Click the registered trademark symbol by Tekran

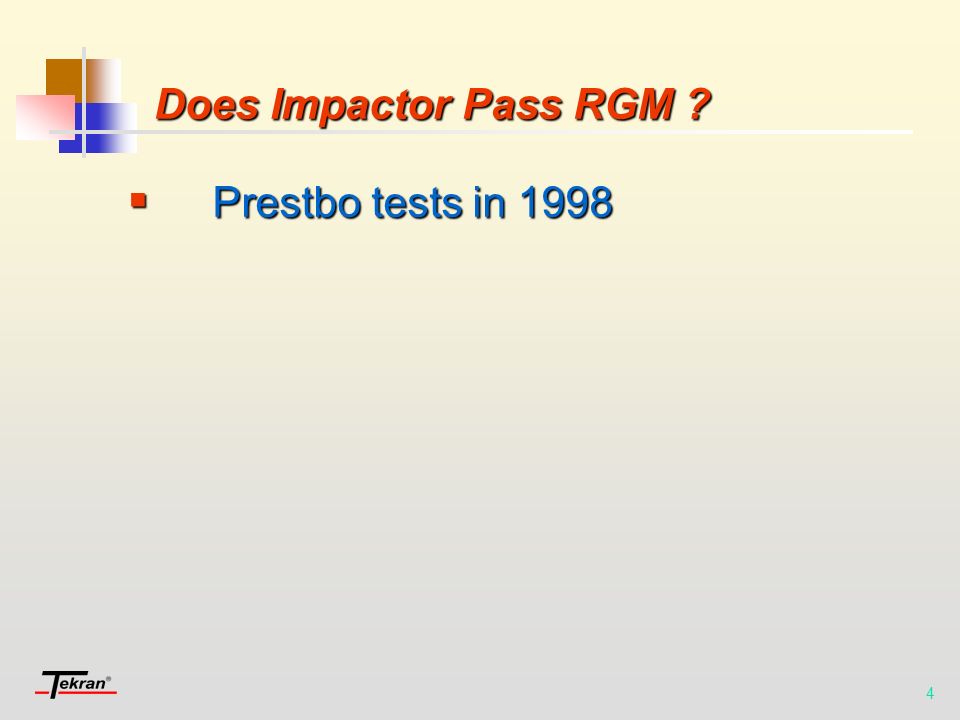pyautogui.click(x=109, y=678)
